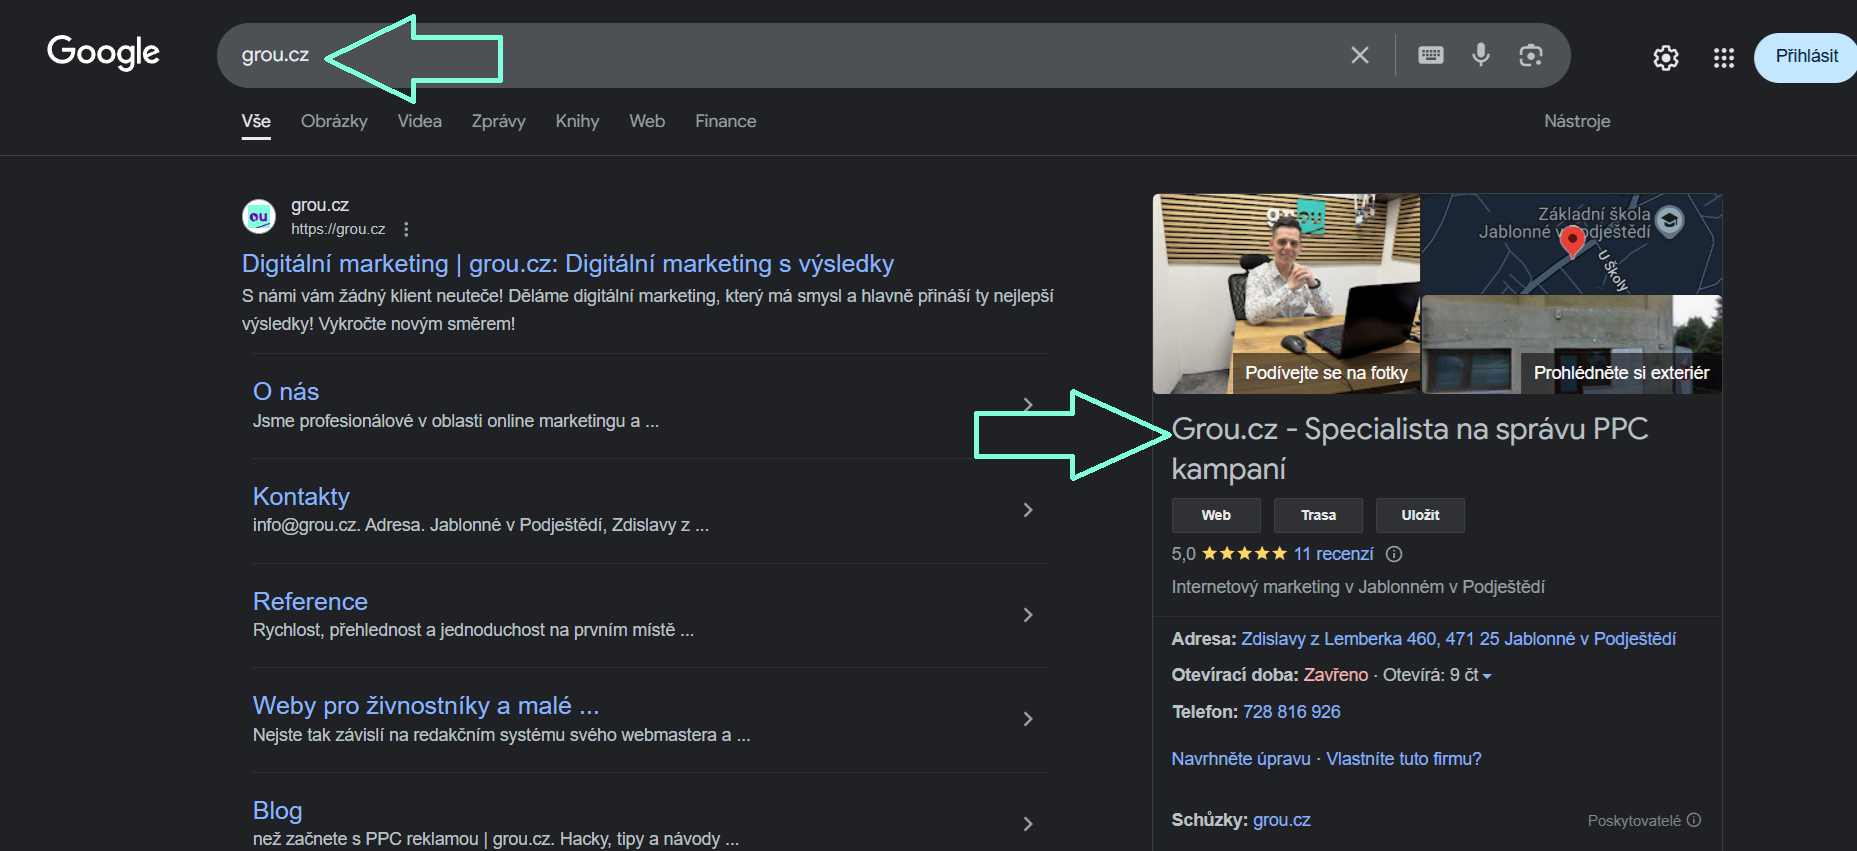The height and width of the screenshot is (851, 1857).
Task: Click Navrhněte úpravu link
Action: [x=1241, y=759]
